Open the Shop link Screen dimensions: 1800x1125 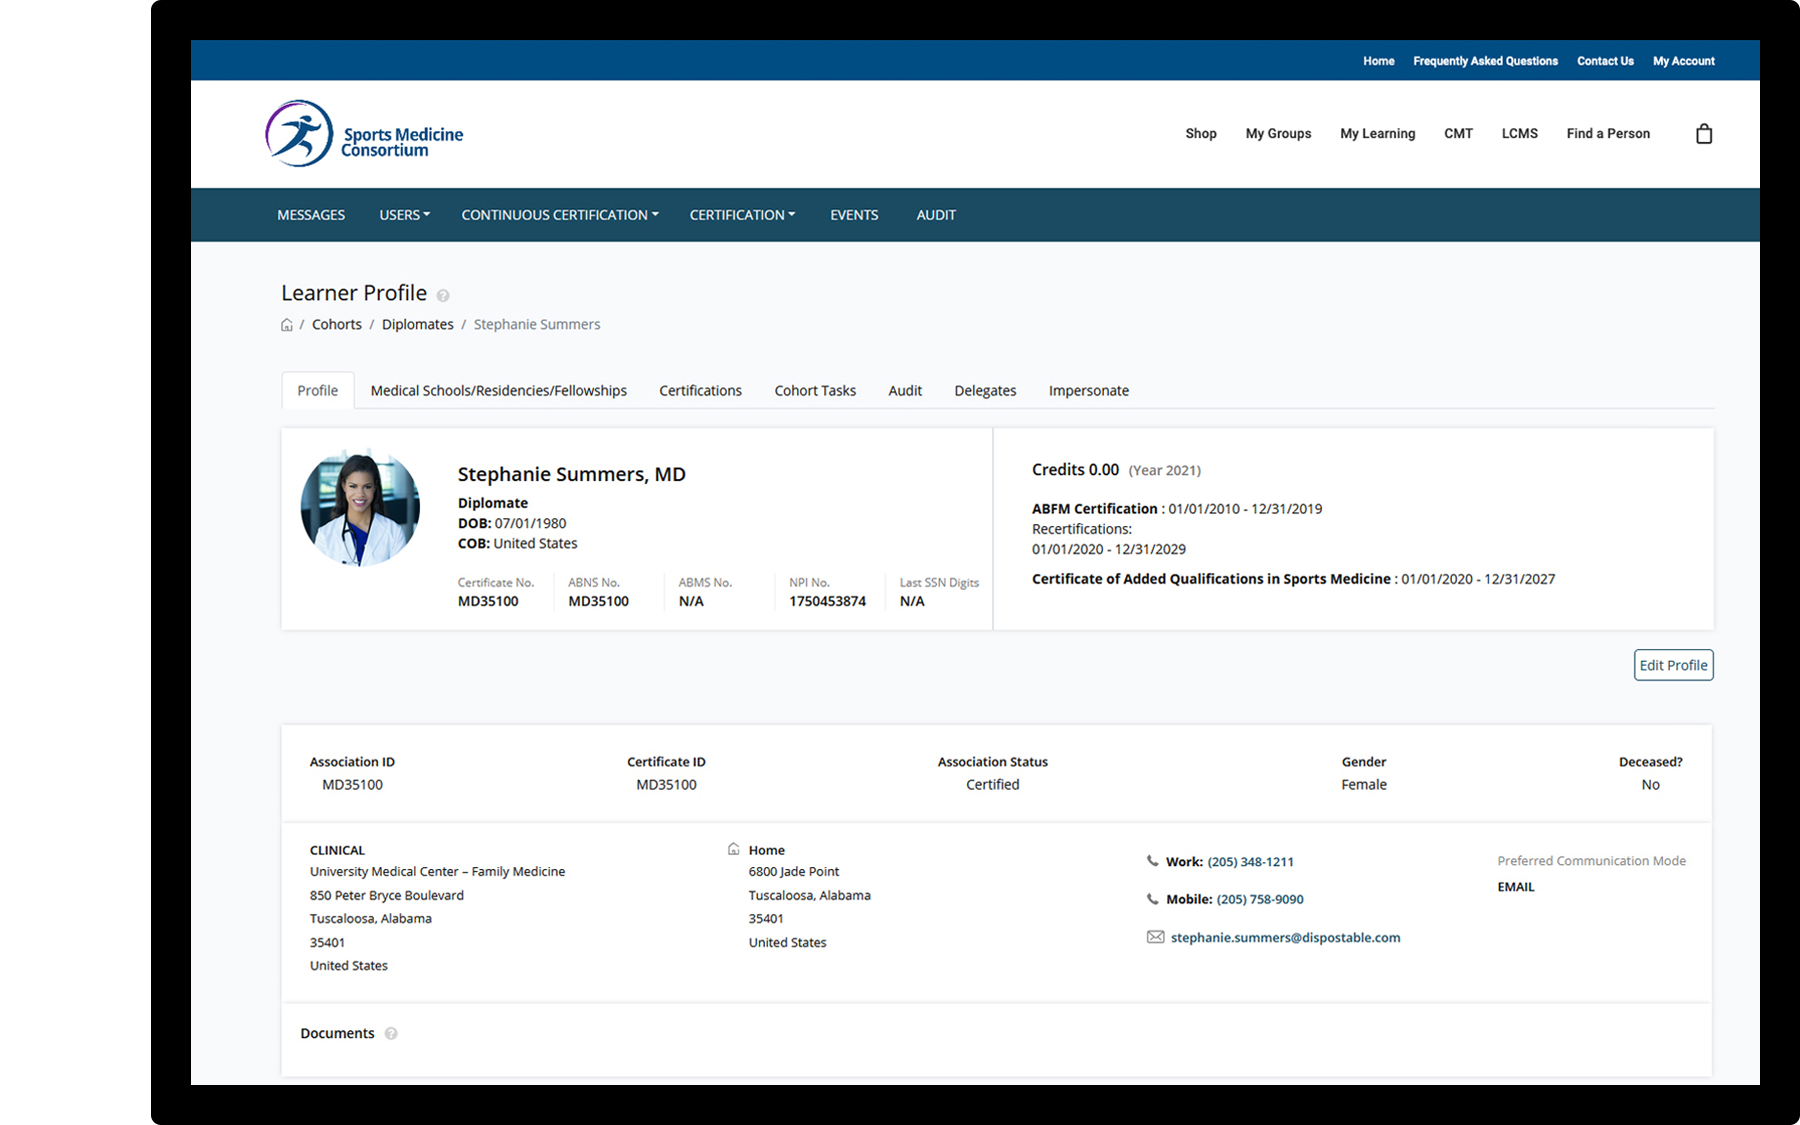point(1201,133)
